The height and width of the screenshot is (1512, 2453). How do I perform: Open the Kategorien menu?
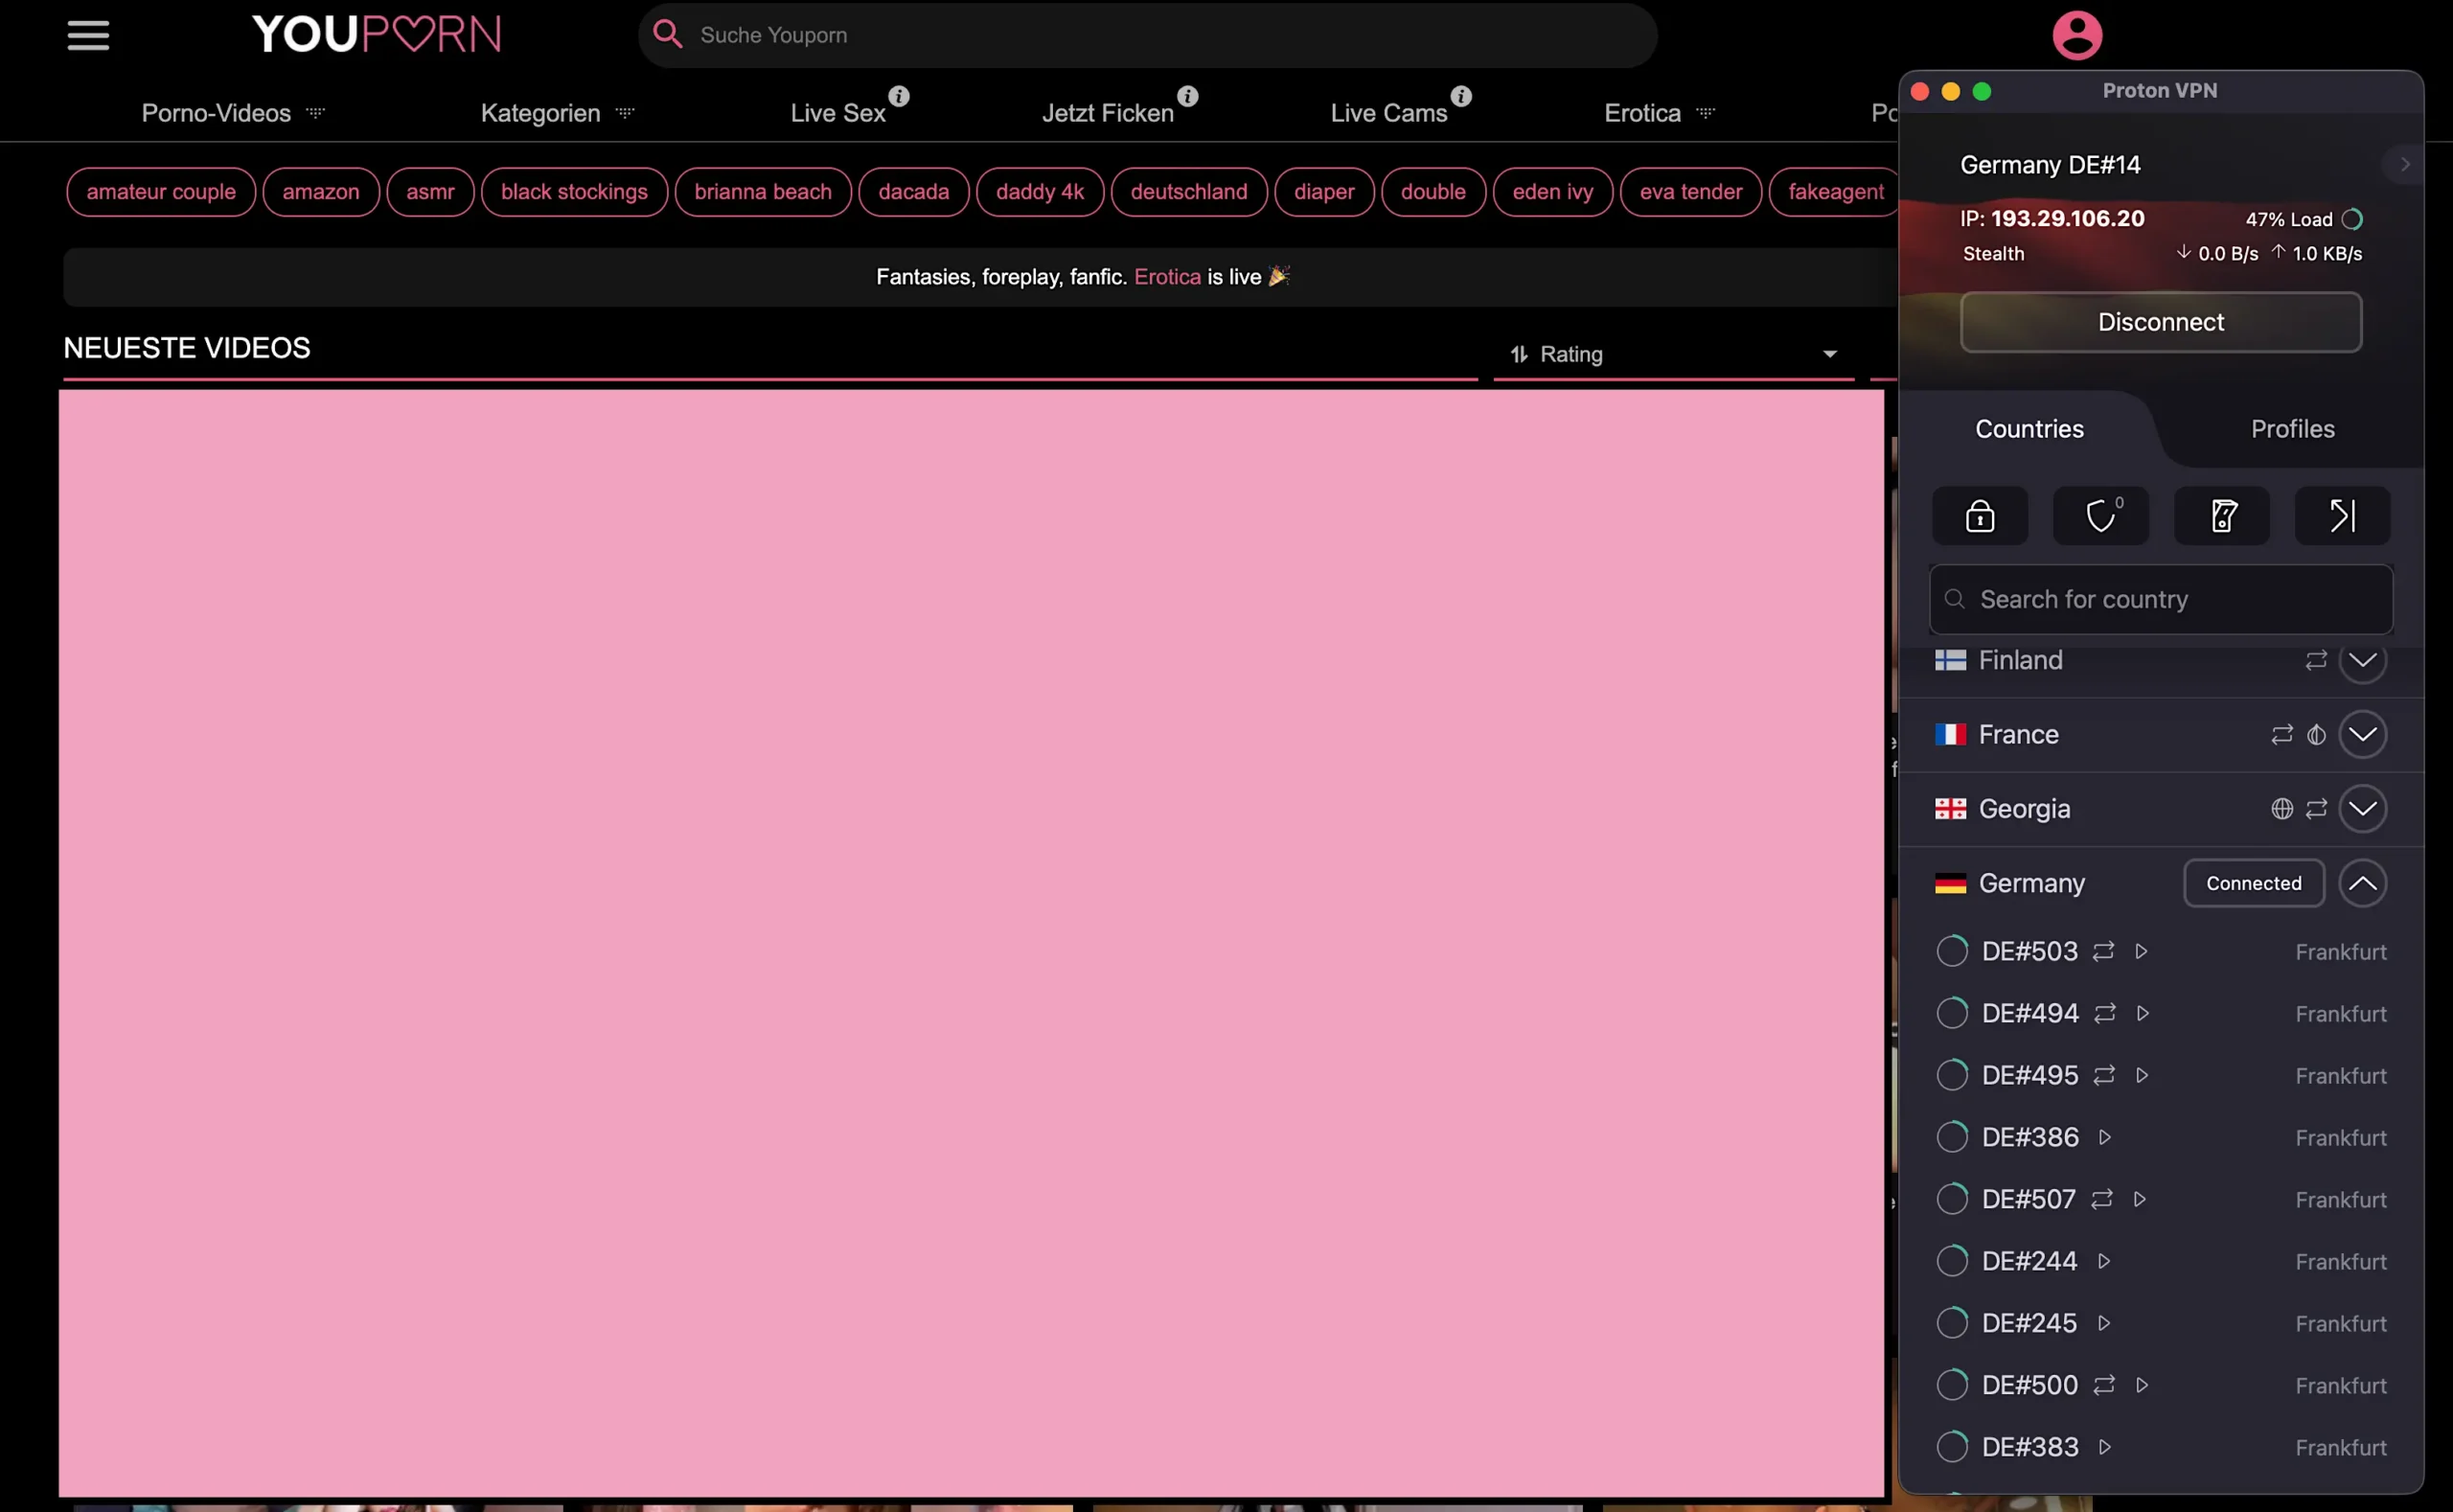[539, 113]
